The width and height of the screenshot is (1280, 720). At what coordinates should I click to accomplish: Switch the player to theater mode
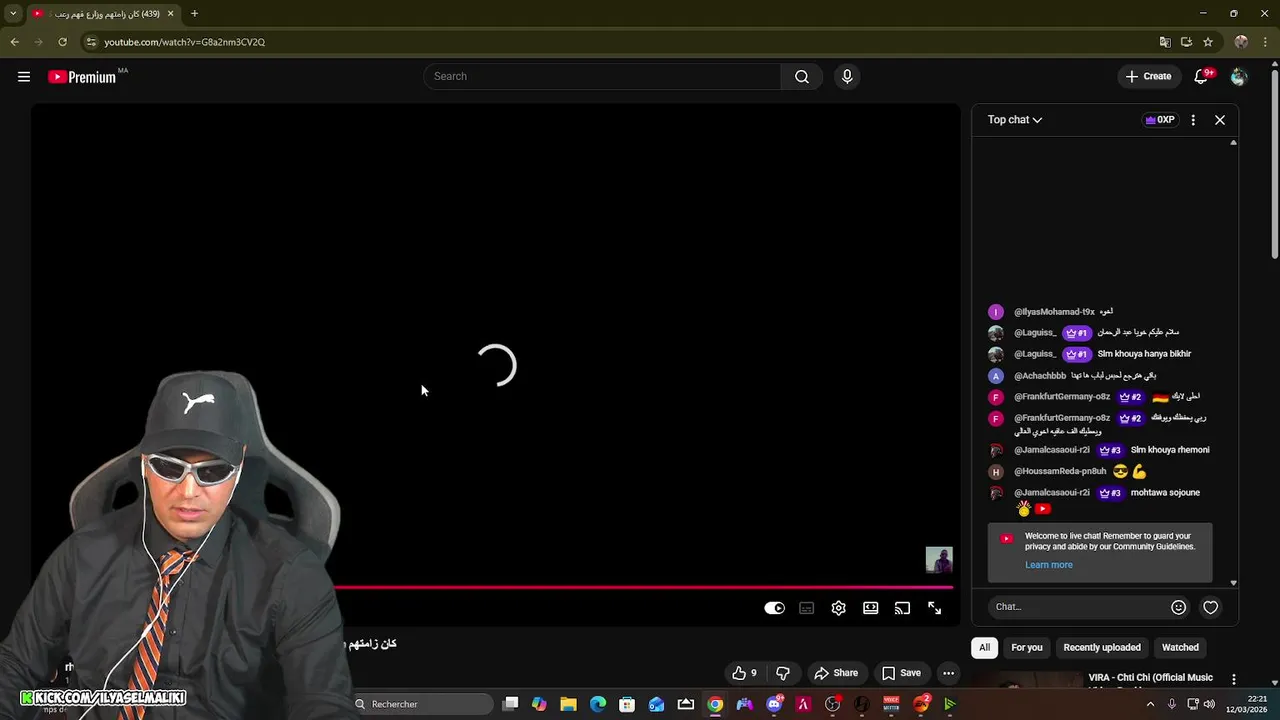(871, 608)
